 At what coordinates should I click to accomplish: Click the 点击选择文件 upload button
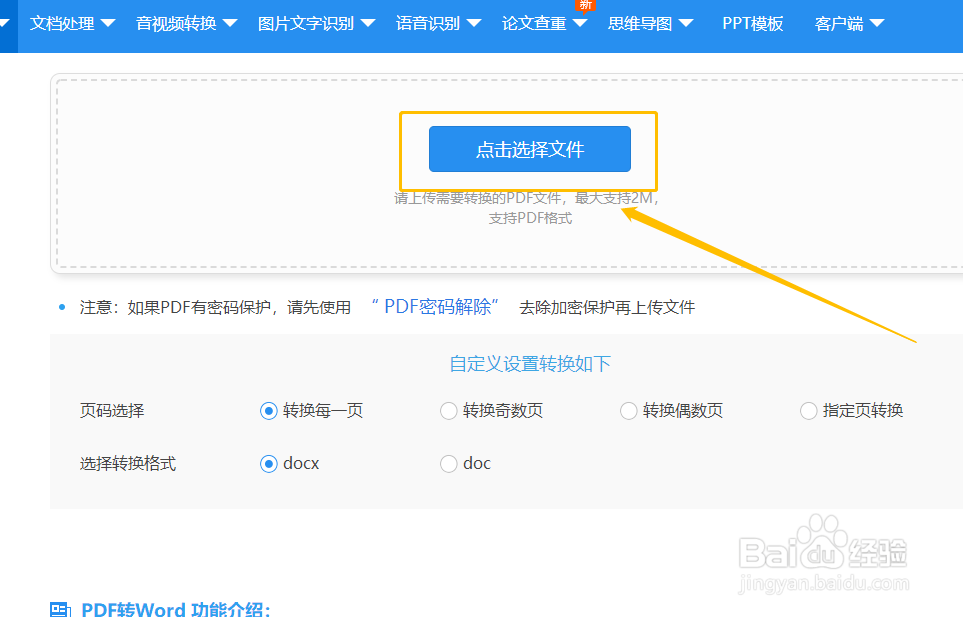click(x=529, y=149)
